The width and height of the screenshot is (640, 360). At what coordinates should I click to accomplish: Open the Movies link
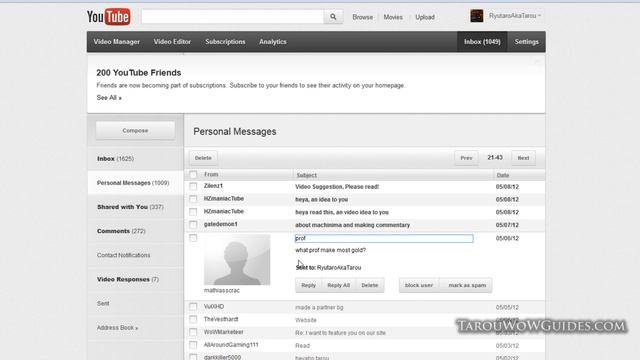tap(393, 17)
